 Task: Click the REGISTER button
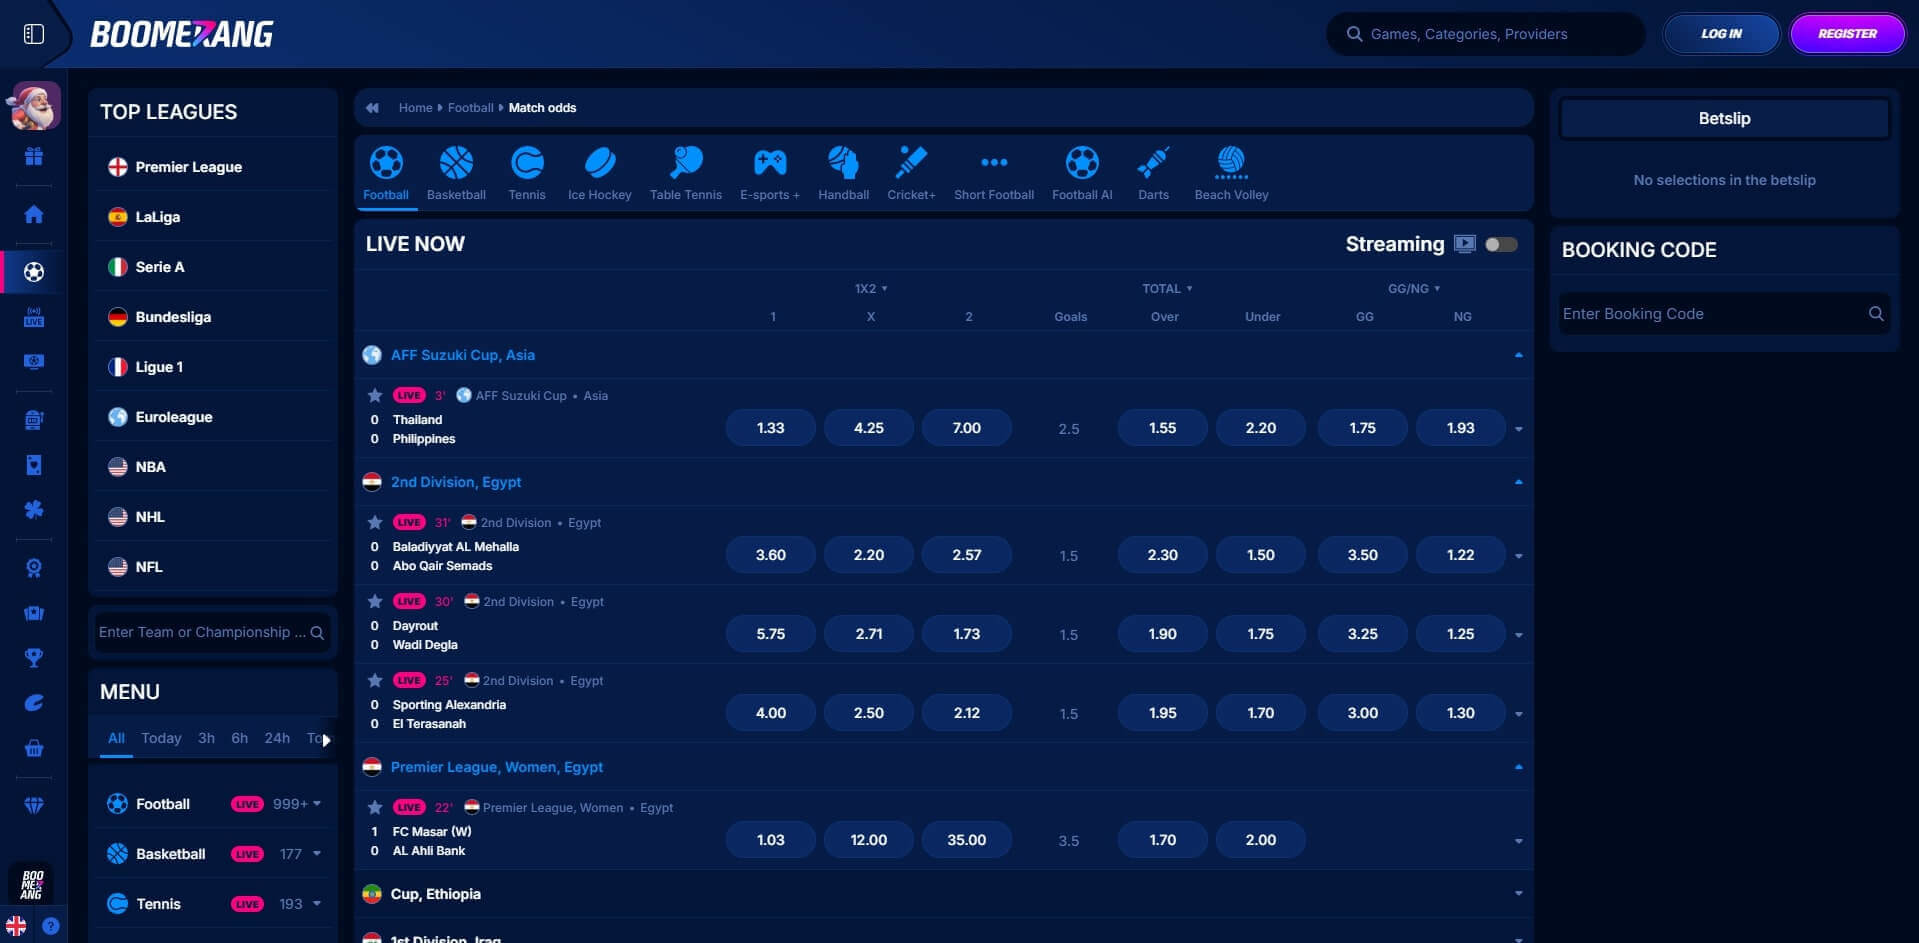1846,33
